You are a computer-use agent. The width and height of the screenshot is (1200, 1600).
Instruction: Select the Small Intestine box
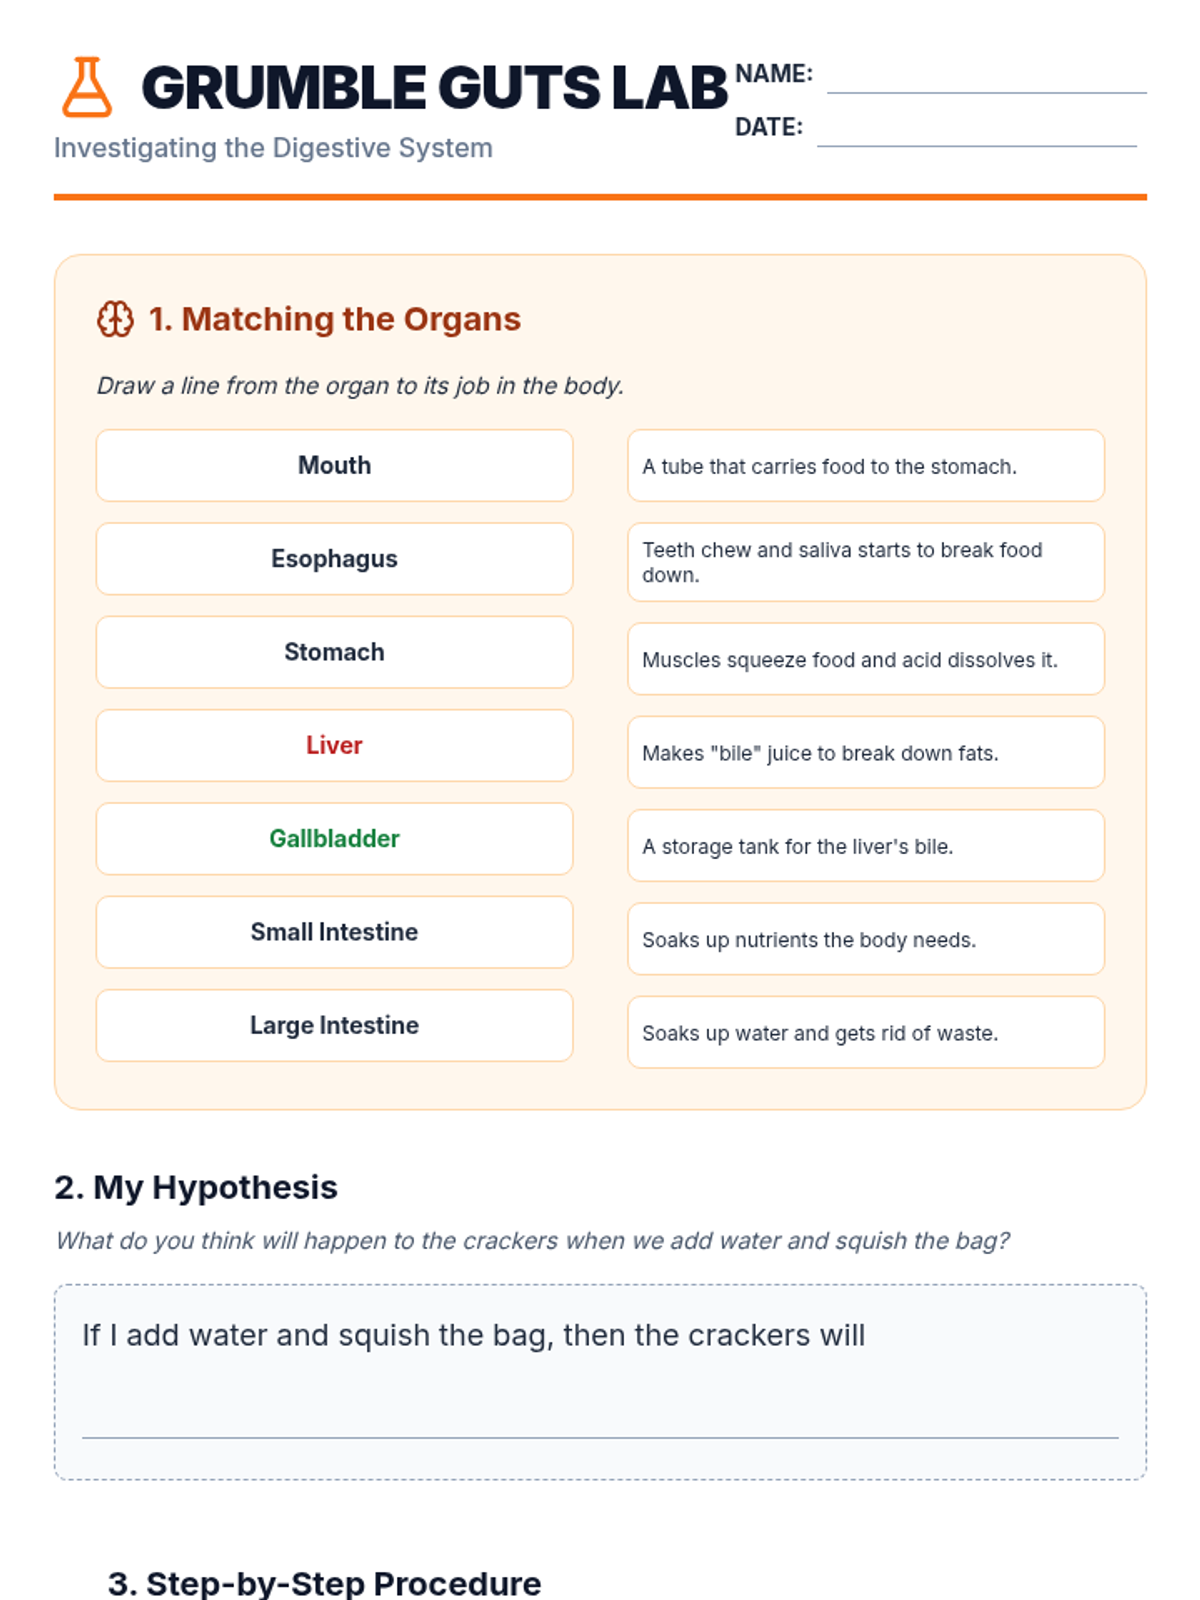coord(334,932)
